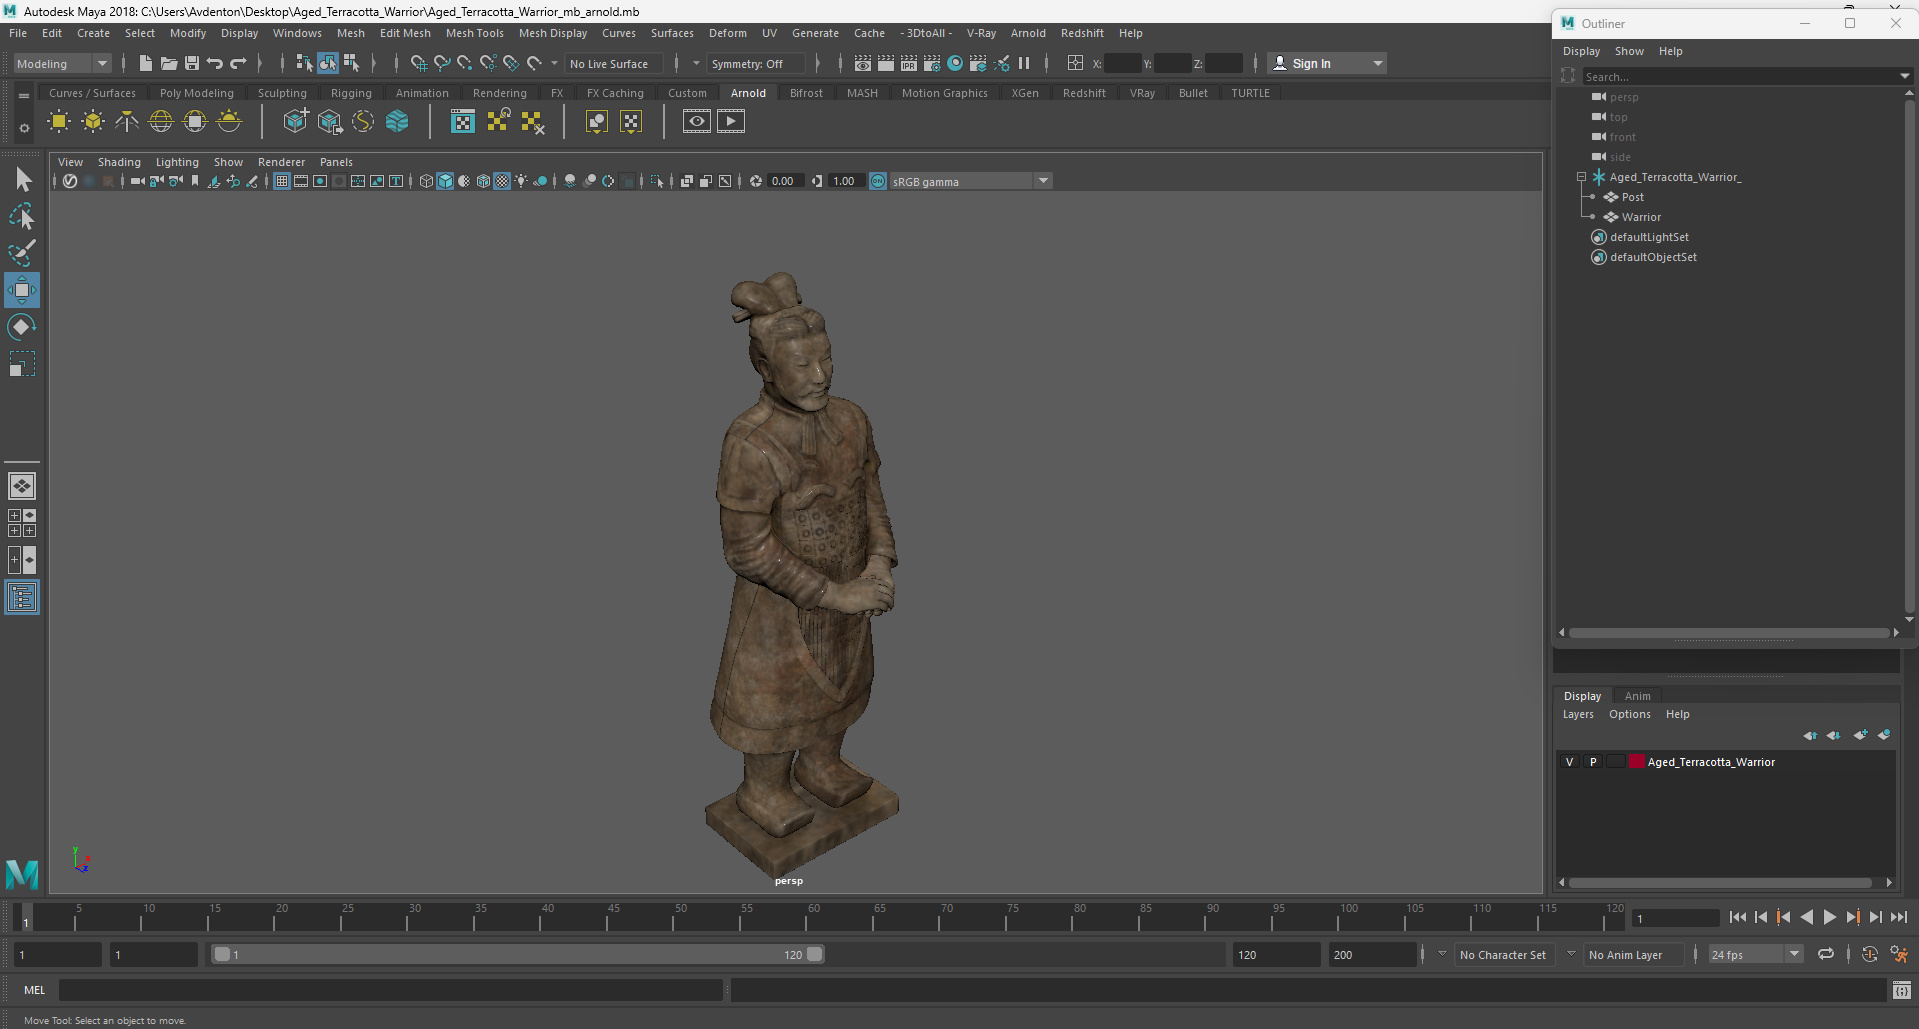Open the Modeling menu set dropdown
This screenshot has height=1029, width=1919.
pyautogui.click(x=62, y=63)
